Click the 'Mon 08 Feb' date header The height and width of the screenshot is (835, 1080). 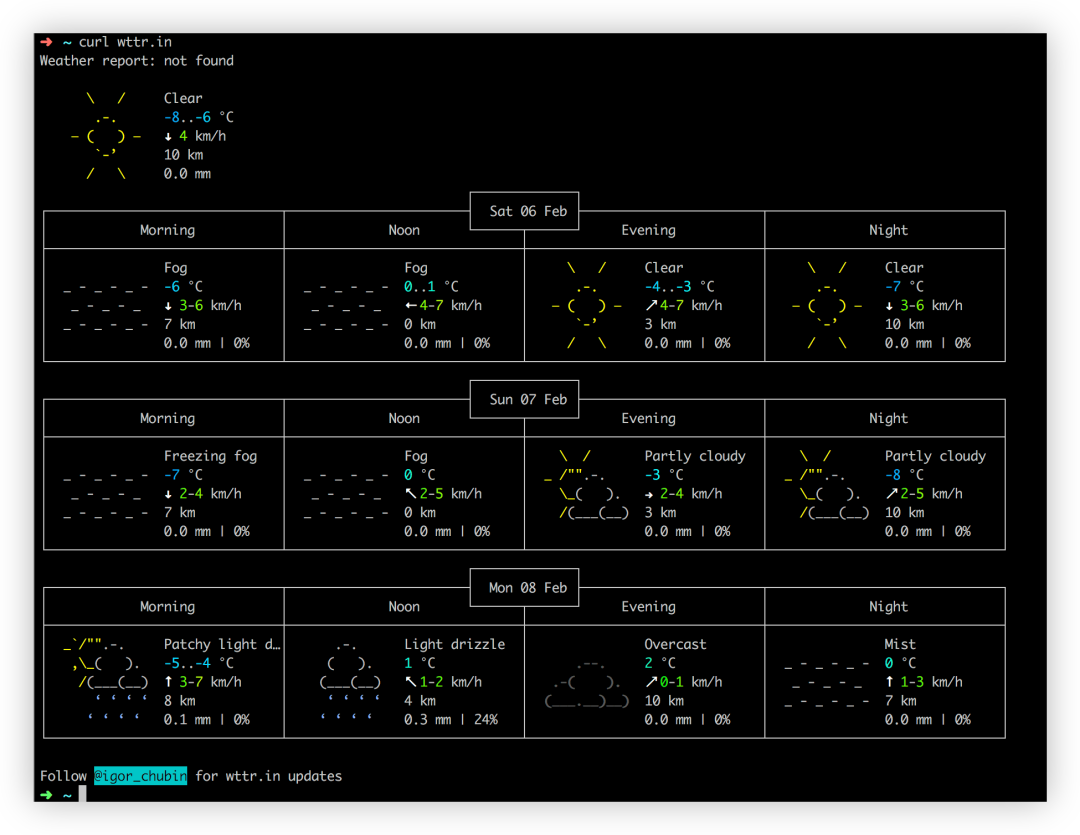[x=528, y=587]
